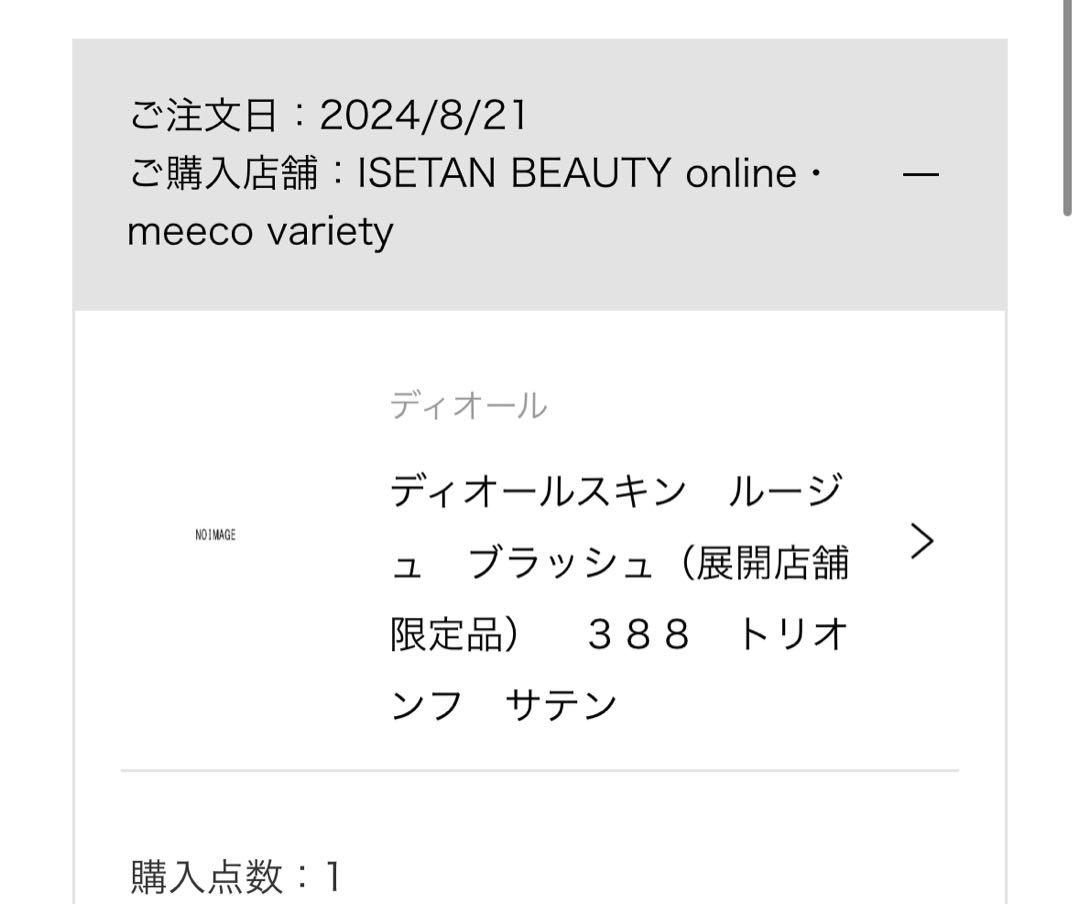Collapse the order details with minus icon
The width and height of the screenshot is (1080, 905).
920,174
